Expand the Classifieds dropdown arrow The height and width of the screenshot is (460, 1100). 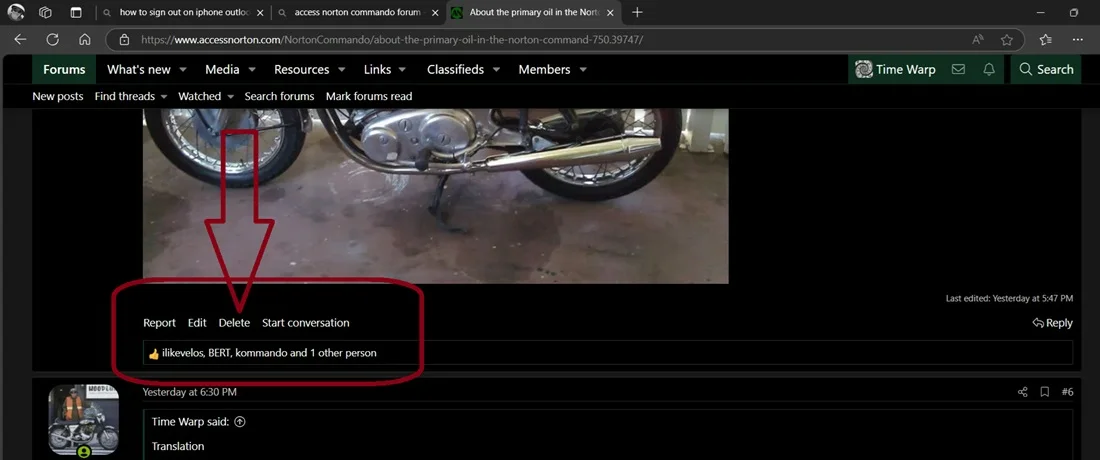pos(496,70)
